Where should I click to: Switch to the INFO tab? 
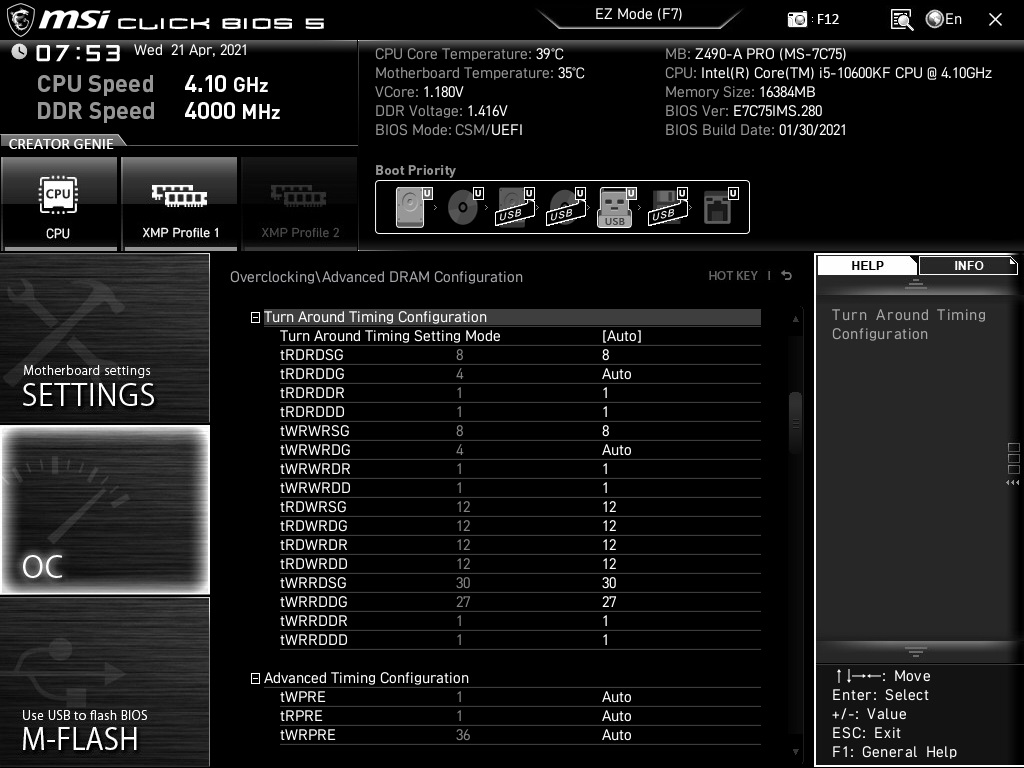tap(968, 265)
